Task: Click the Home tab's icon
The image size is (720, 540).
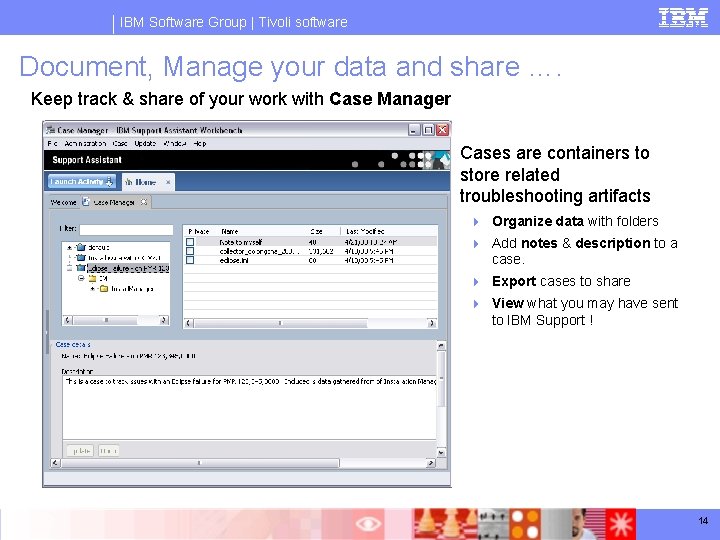Action: point(129,182)
